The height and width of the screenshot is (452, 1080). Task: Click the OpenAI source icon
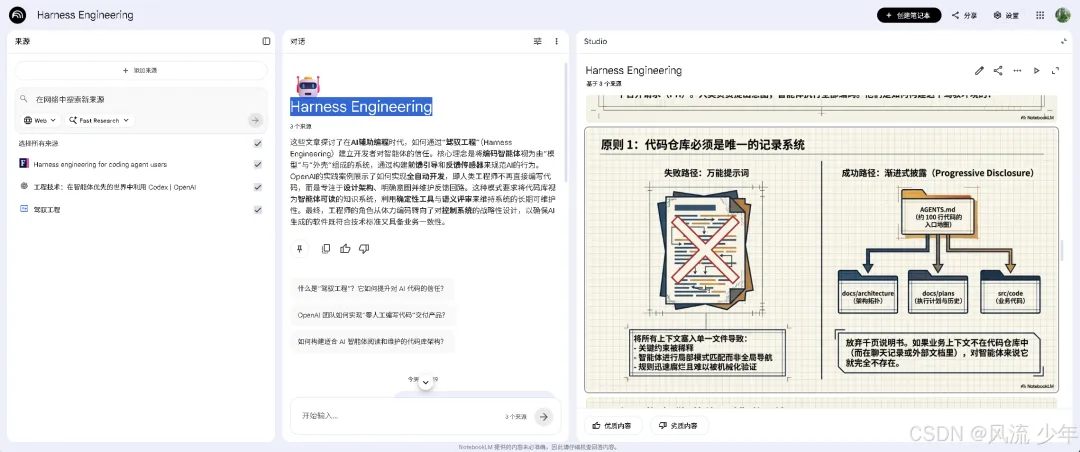point(24,186)
